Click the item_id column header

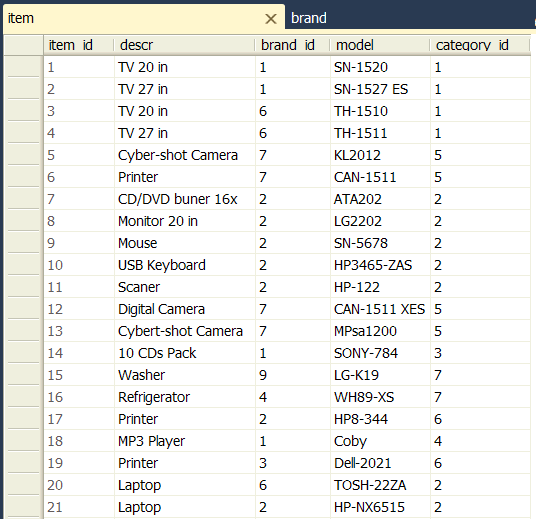coord(79,45)
